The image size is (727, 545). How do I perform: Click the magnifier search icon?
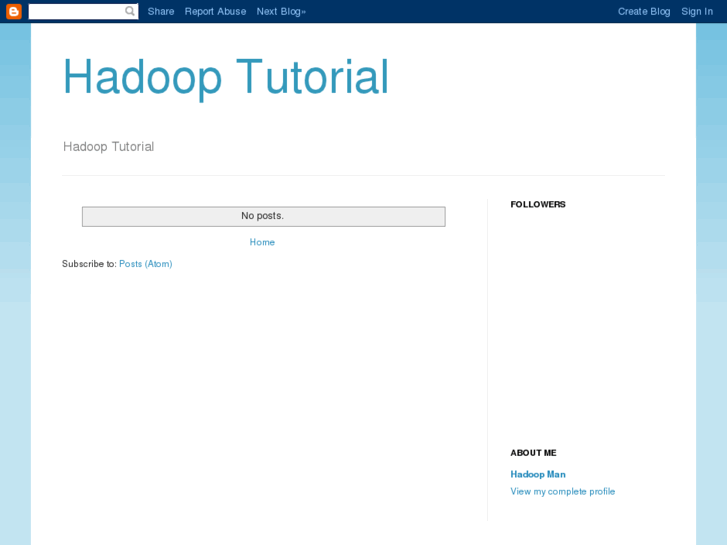tap(130, 11)
